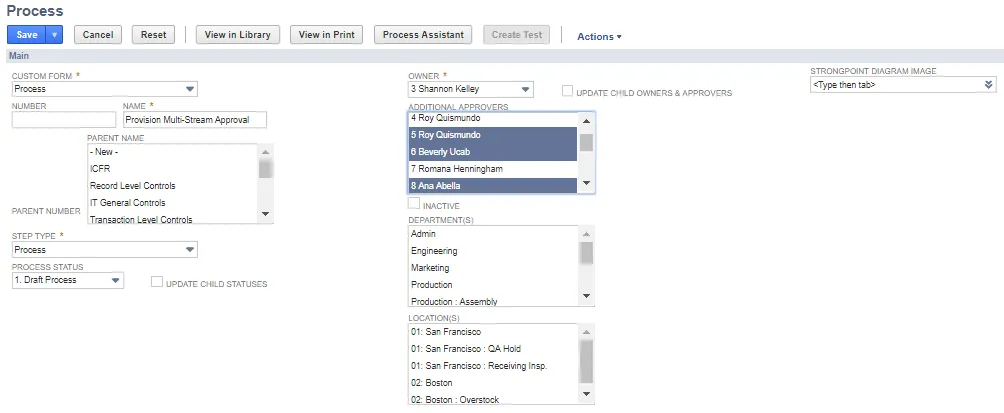Click the Location(s) list down arrow
The image size is (1004, 413).
586,394
